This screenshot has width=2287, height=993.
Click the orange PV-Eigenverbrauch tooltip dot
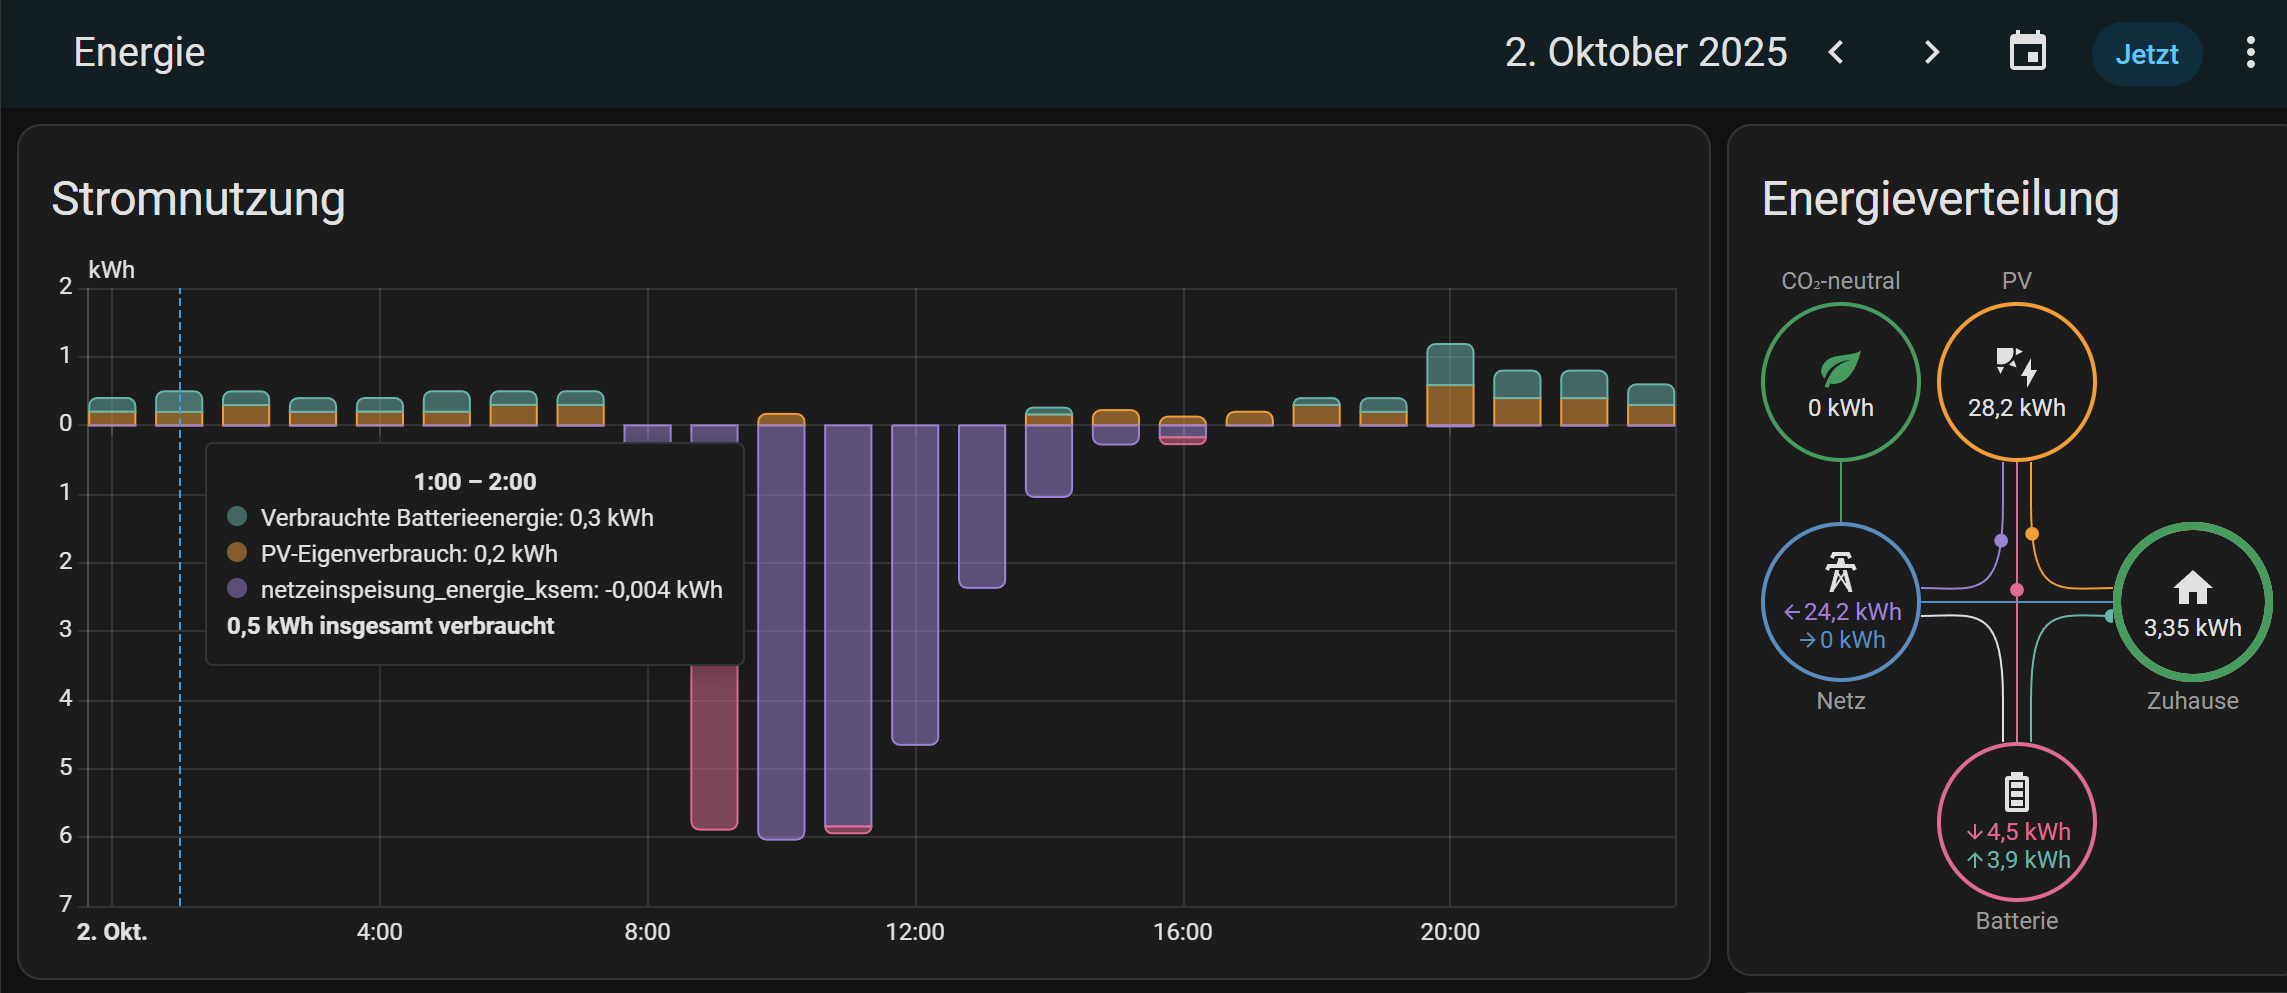(x=237, y=553)
